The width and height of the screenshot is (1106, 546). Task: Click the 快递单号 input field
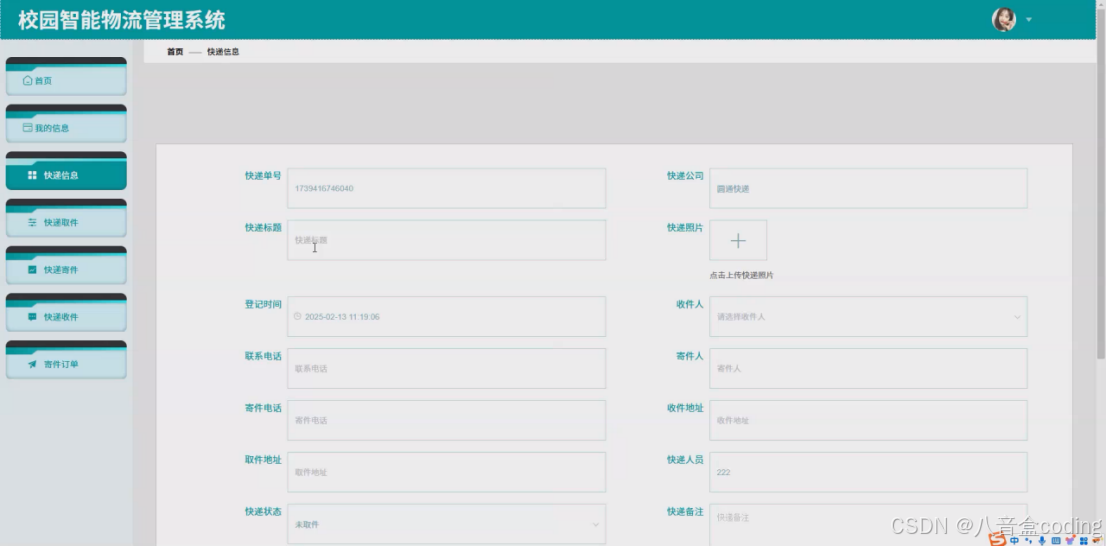446,188
